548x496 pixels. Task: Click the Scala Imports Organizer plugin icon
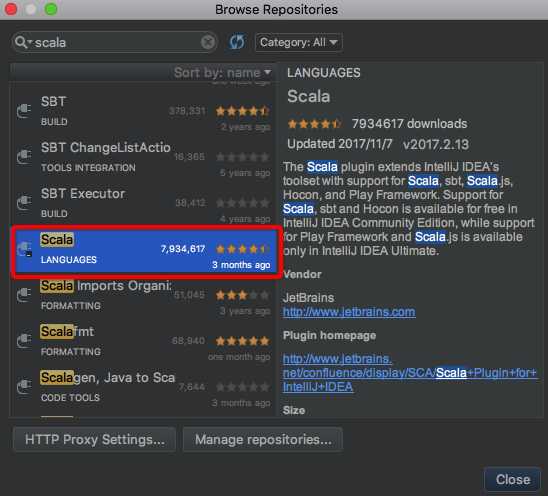(24, 295)
